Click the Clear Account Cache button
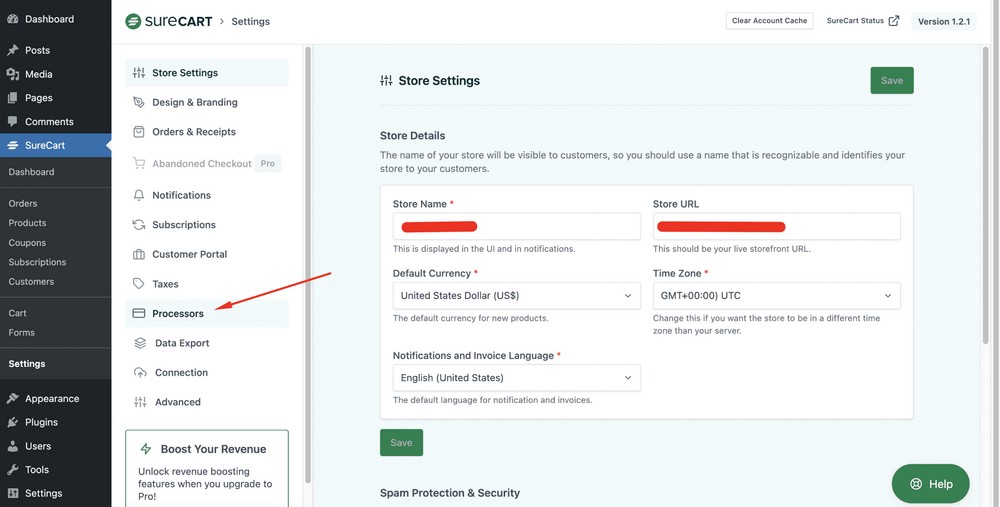 click(769, 21)
